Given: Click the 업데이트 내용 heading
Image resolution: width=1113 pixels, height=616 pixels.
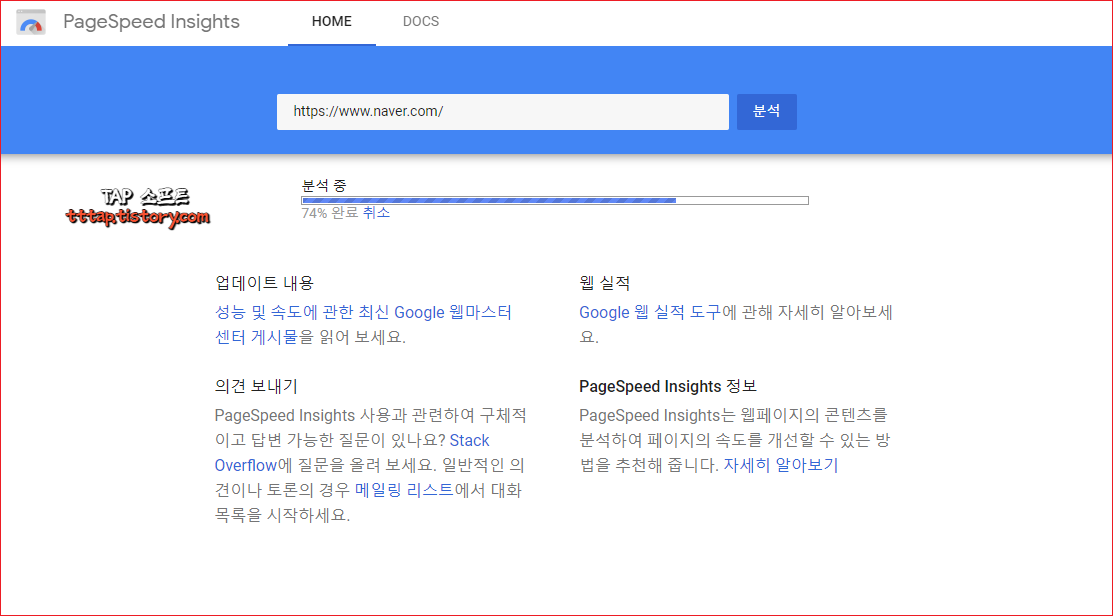Looking at the screenshot, I should click(264, 283).
